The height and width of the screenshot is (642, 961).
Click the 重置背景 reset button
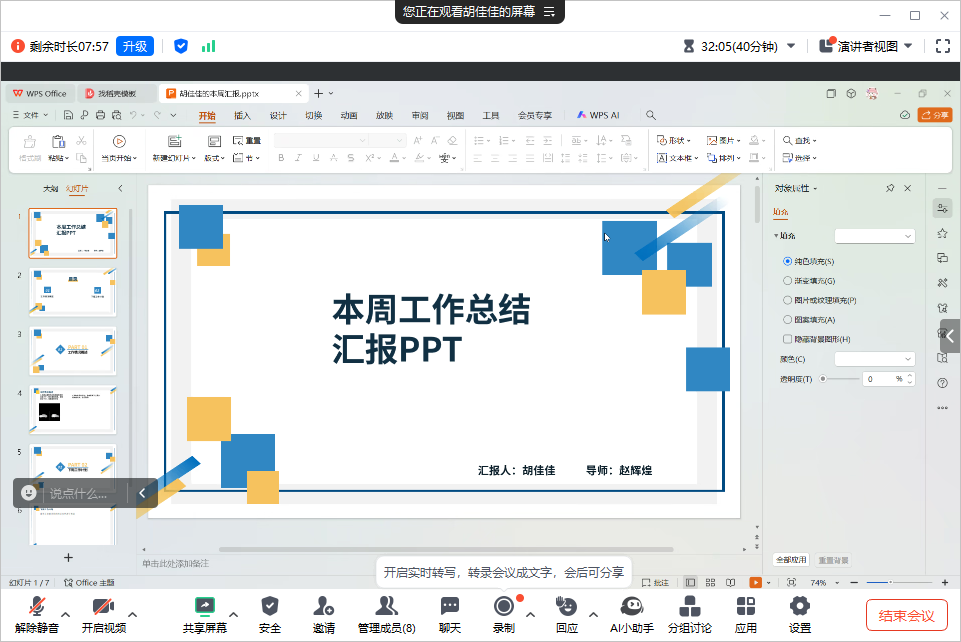click(x=834, y=560)
